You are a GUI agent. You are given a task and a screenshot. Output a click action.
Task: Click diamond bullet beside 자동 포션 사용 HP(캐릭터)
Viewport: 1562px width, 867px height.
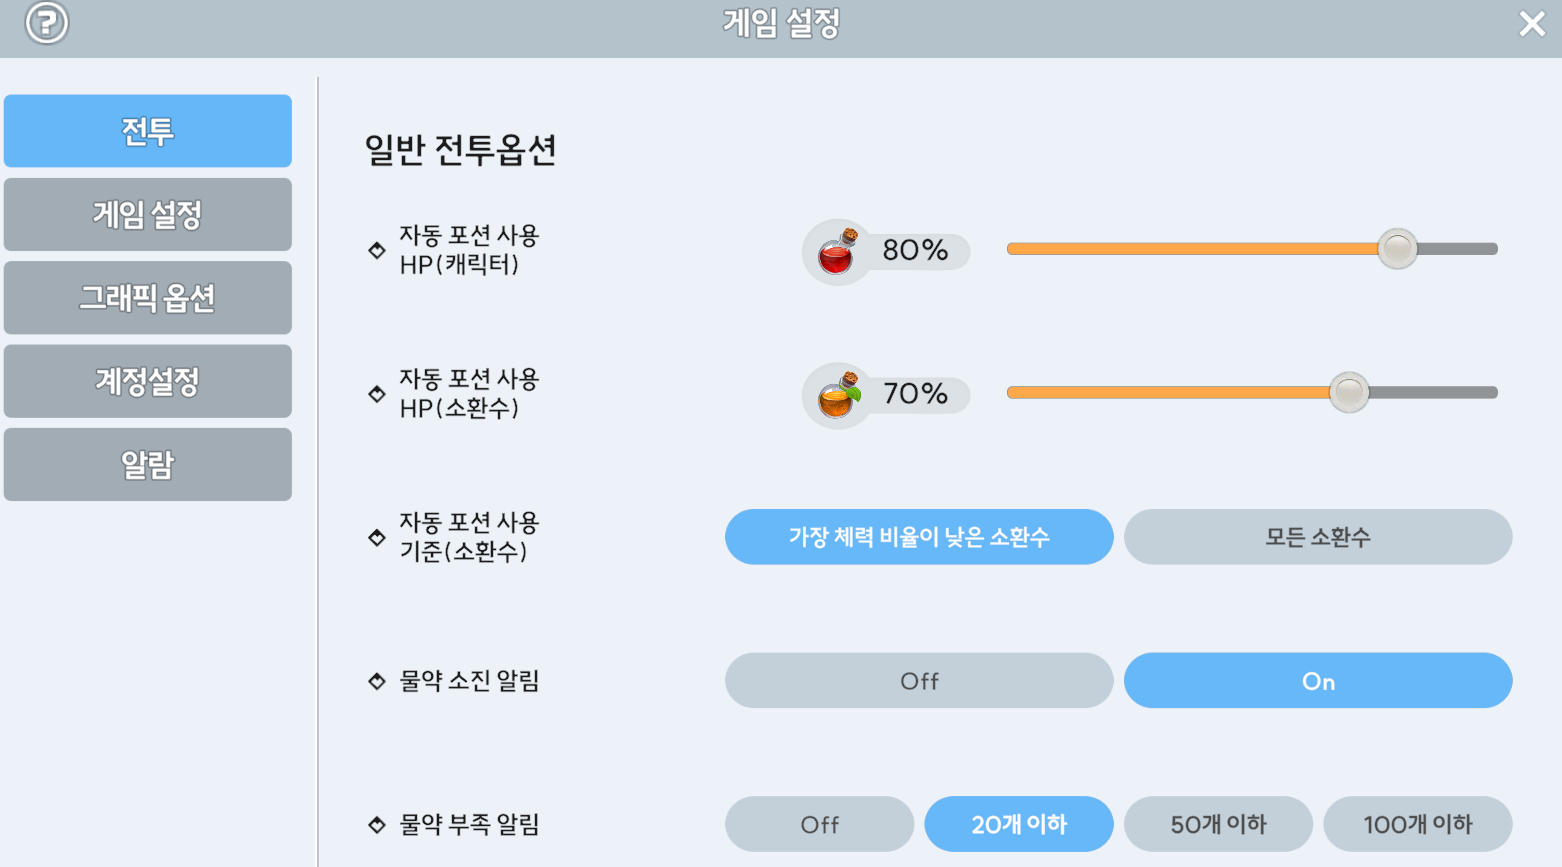pos(377,250)
